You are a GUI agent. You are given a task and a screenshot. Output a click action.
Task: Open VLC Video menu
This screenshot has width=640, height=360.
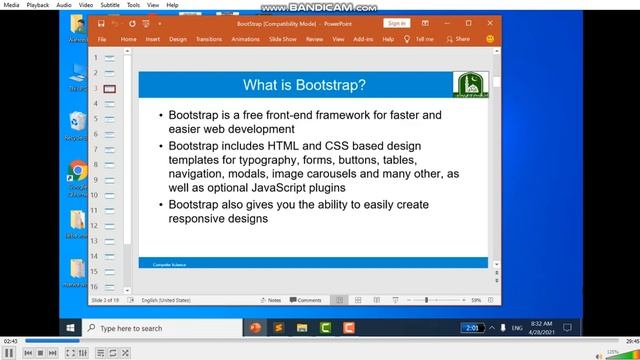click(86, 5)
